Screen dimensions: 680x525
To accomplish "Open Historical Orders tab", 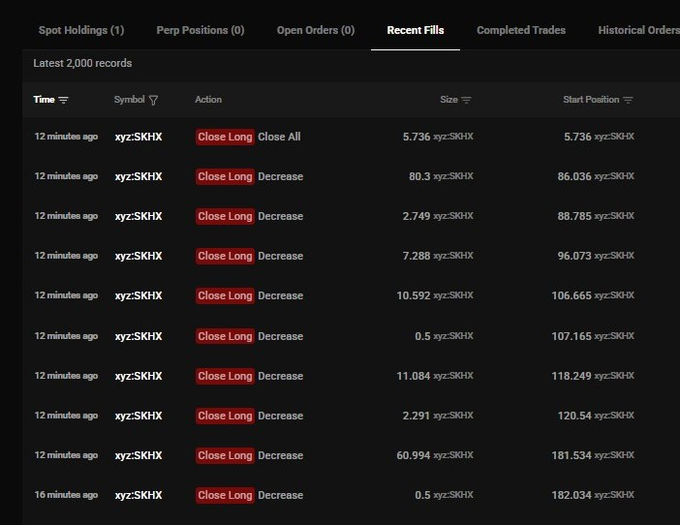I will pos(639,30).
